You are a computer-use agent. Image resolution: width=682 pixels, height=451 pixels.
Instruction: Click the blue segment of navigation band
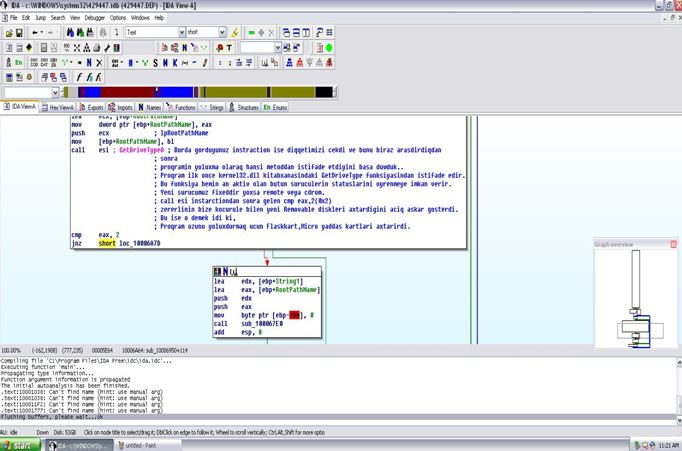(x=176, y=92)
